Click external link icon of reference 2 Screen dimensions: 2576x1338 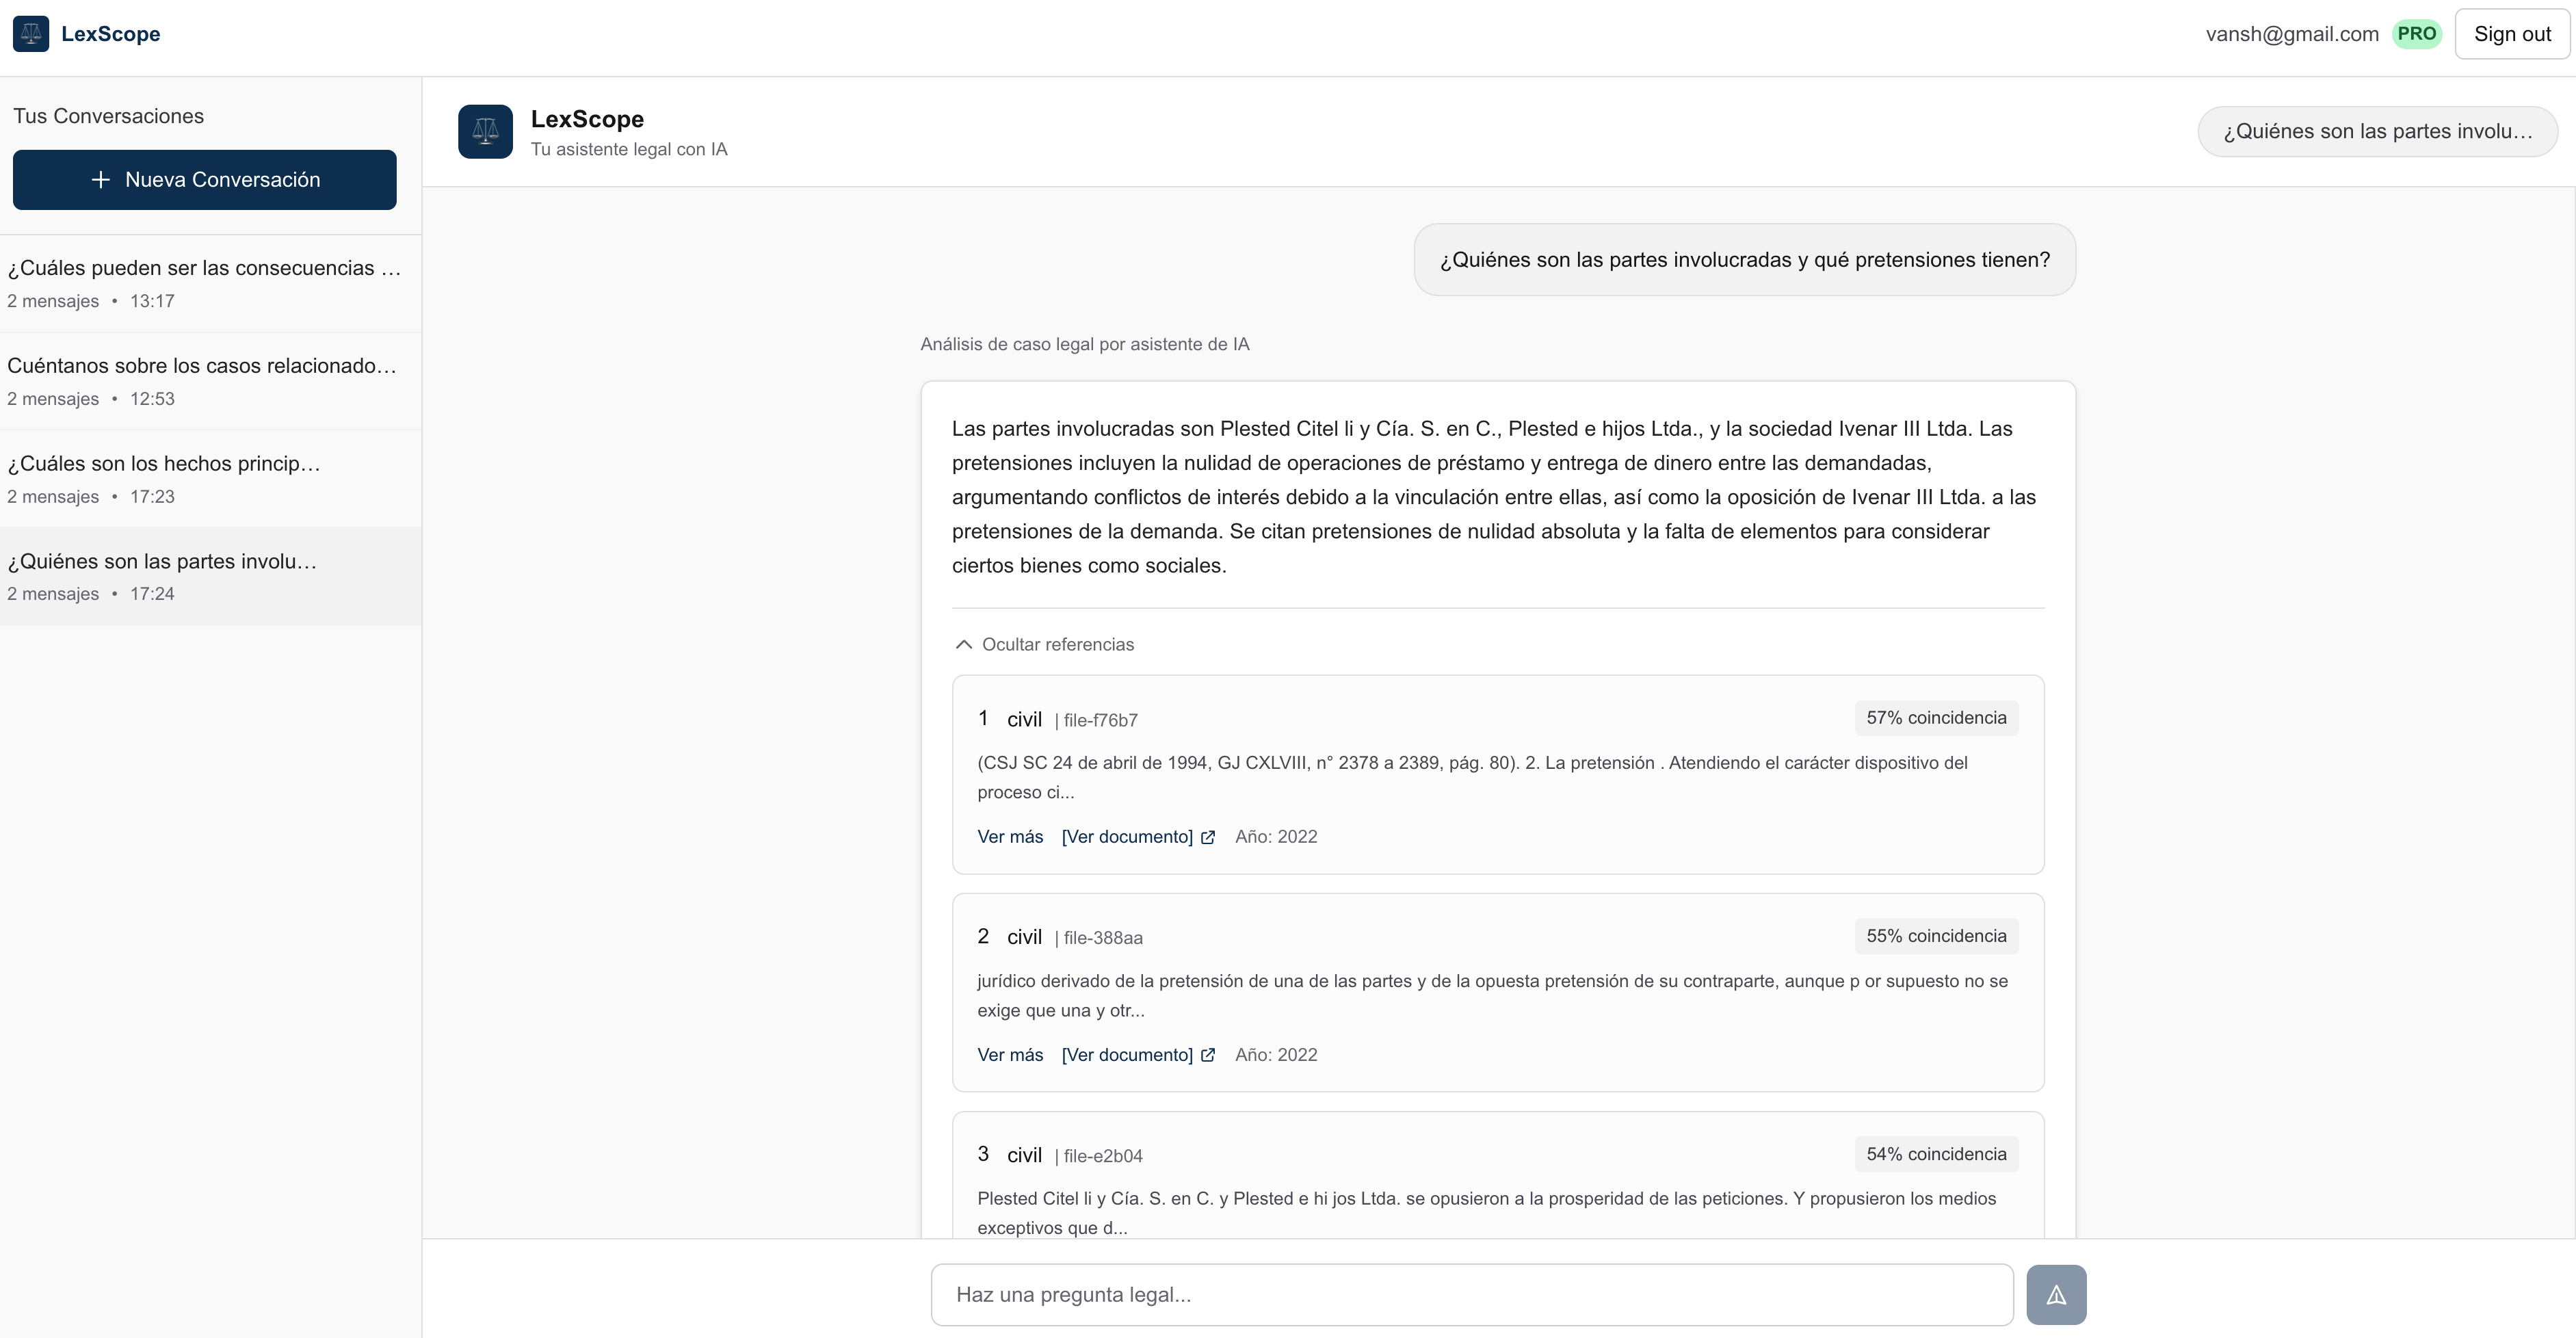pos(1208,1056)
